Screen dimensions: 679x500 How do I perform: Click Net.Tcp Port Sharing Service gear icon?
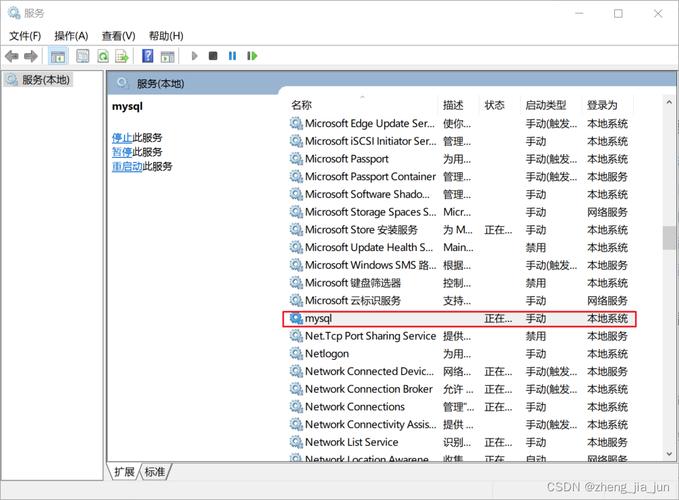coord(296,336)
